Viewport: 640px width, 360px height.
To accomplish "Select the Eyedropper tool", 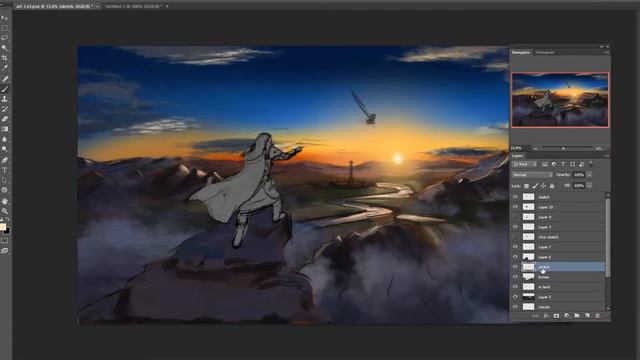I will tap(4, 69).
